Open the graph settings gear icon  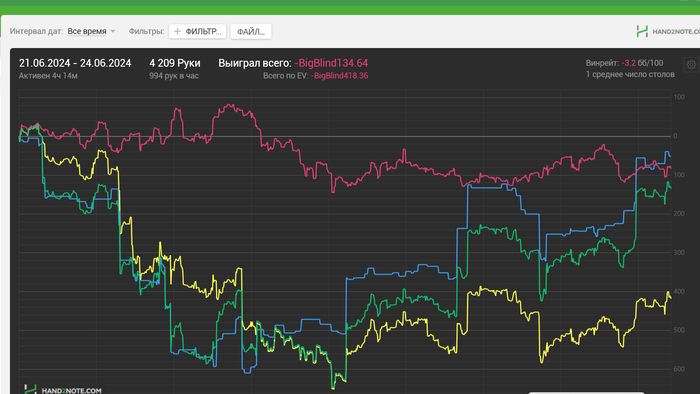[691, 65]
